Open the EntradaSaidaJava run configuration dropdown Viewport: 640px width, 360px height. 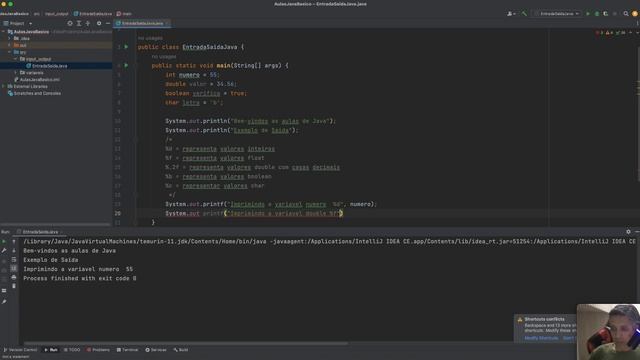(557, 14)
